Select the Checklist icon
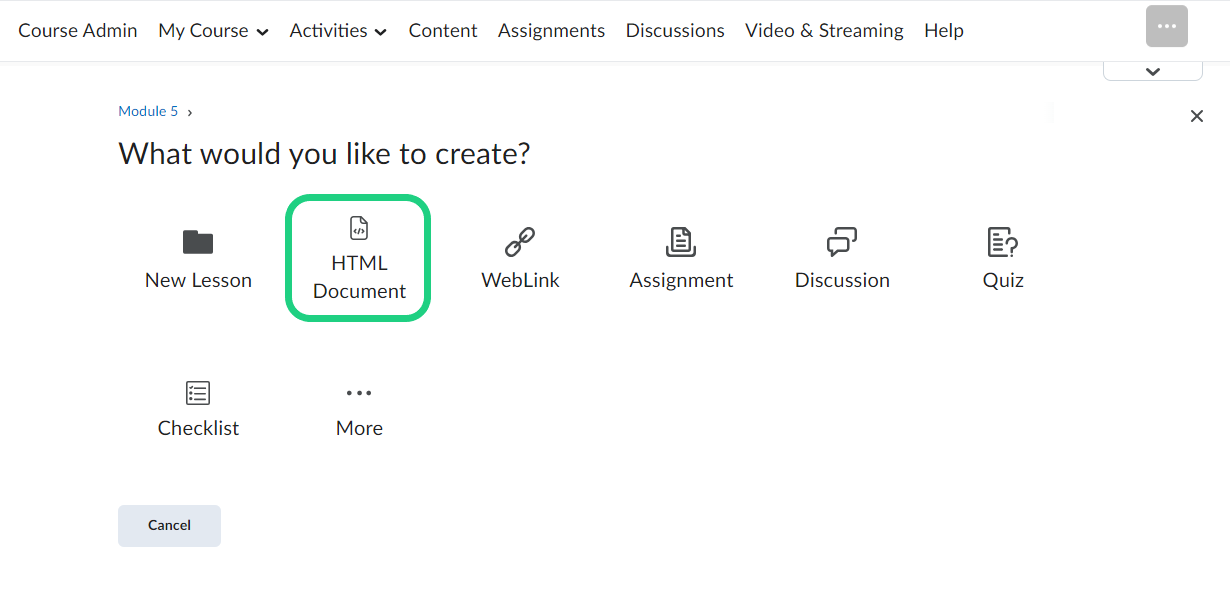1230x609 pixels. (x=198, y=393)
